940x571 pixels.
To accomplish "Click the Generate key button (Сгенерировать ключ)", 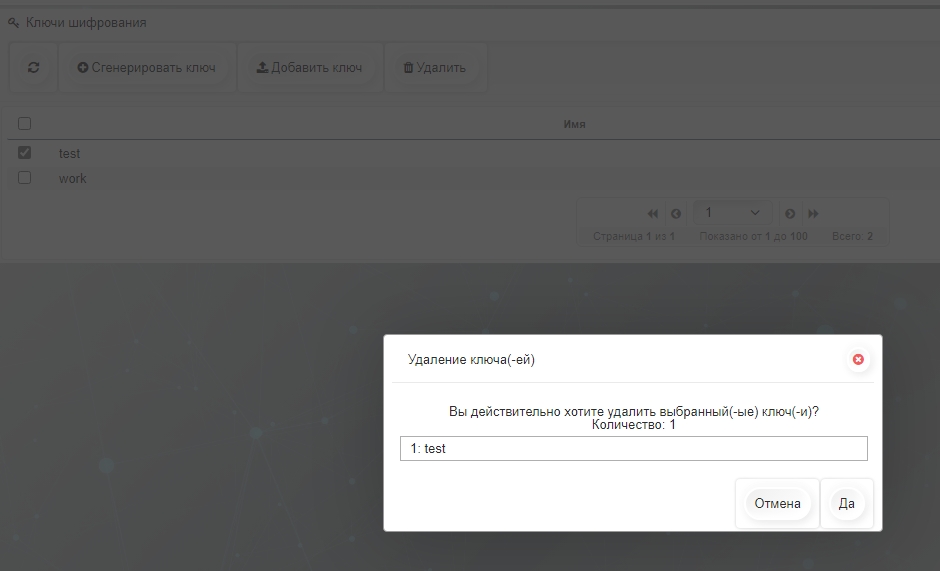I will [x=146, y=67].
